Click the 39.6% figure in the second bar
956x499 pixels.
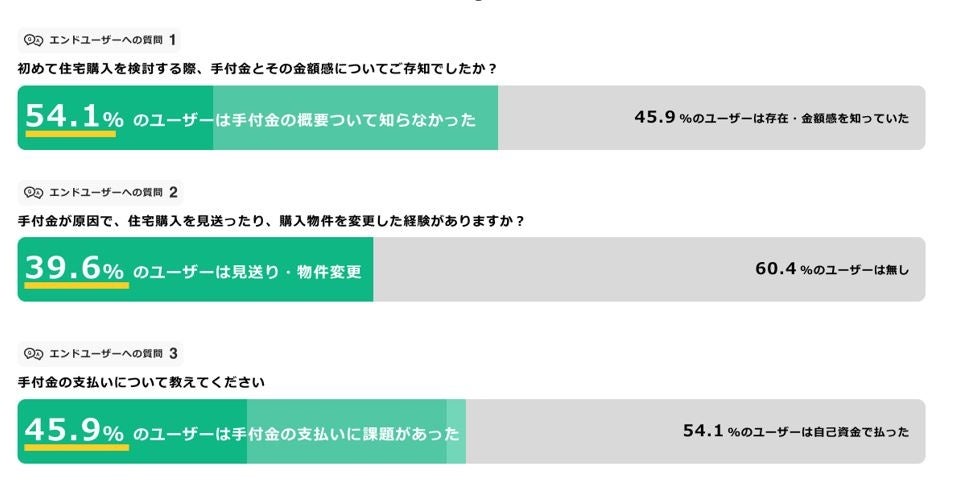[x=74, y=270]
